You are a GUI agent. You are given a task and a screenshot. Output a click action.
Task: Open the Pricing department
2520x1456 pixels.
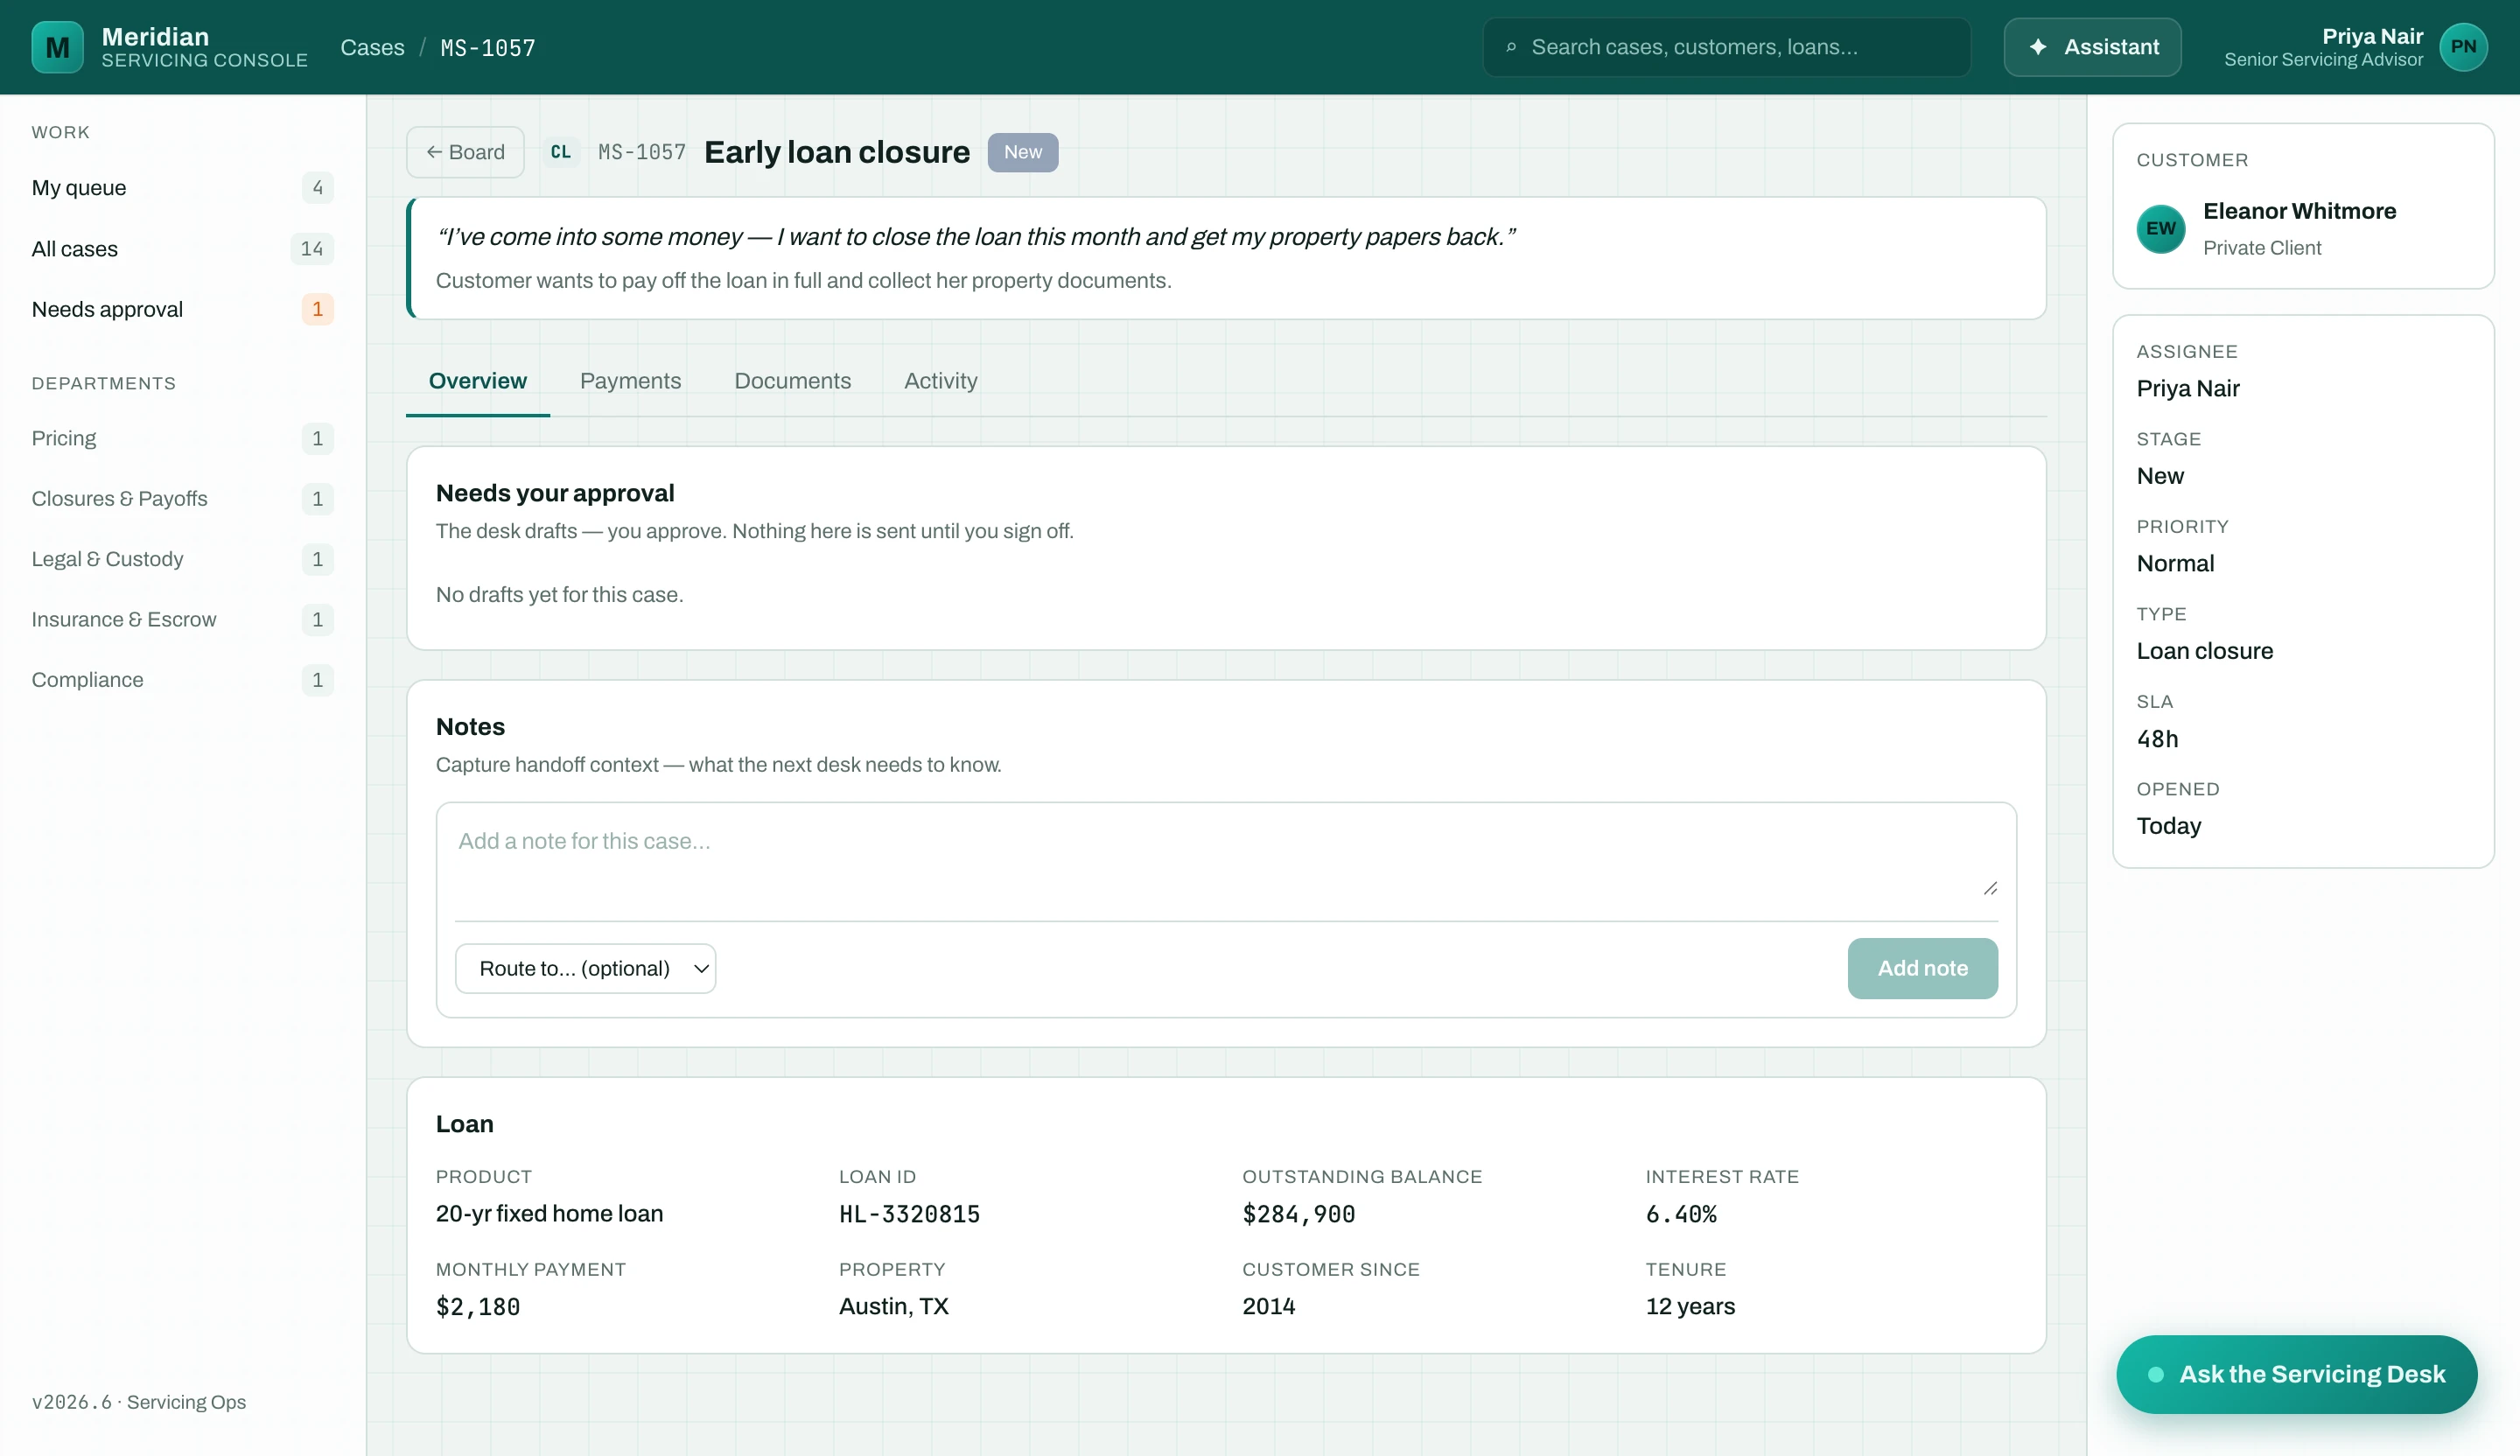[x=182, y=438]
